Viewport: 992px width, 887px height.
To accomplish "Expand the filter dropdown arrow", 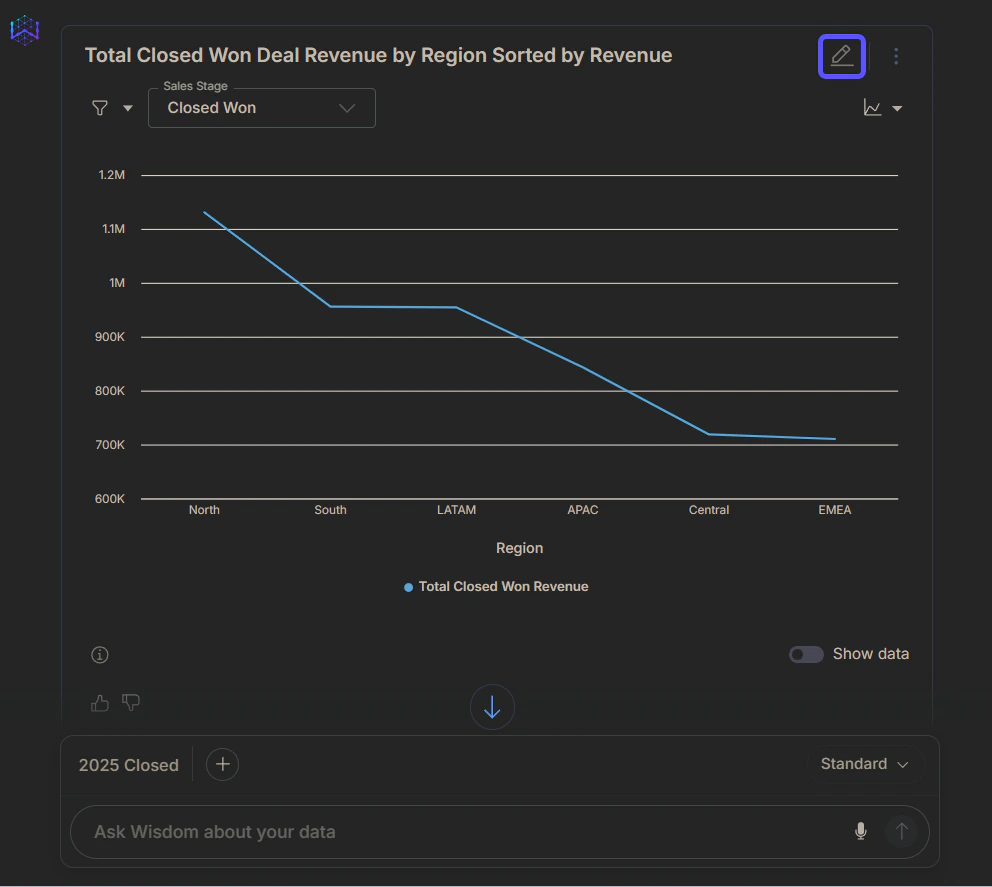I will pos(128,108).
